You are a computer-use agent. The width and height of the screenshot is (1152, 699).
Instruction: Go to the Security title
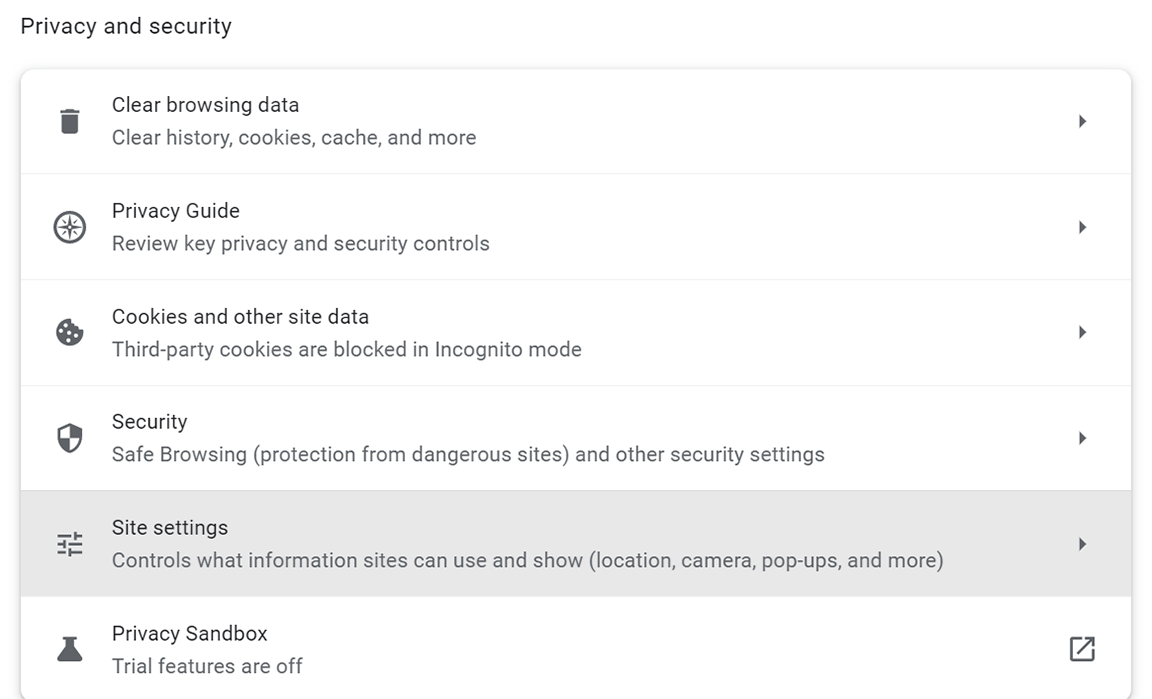[x=149, y=422]
